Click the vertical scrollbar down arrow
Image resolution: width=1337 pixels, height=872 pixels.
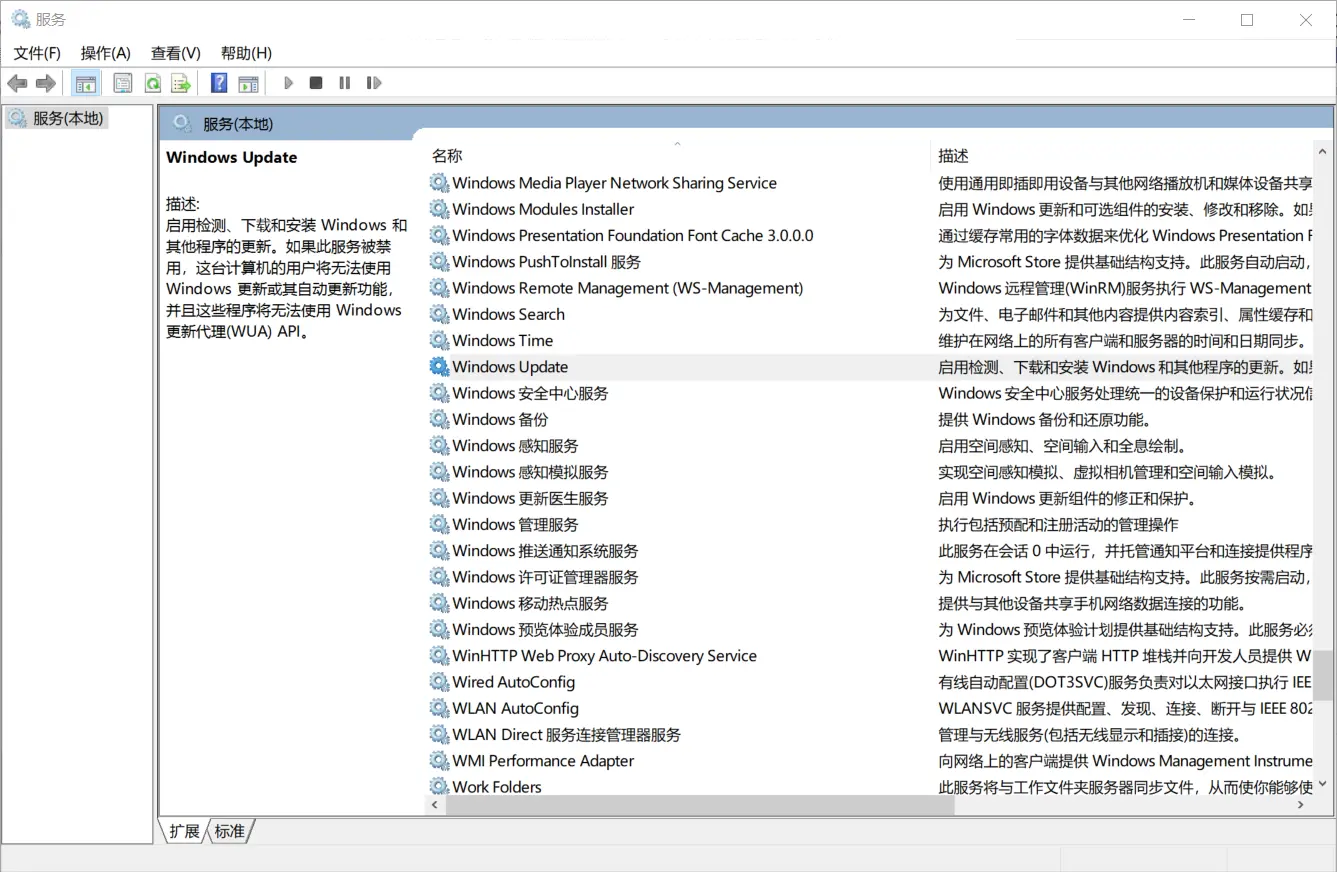click(x=1323, y=786)
